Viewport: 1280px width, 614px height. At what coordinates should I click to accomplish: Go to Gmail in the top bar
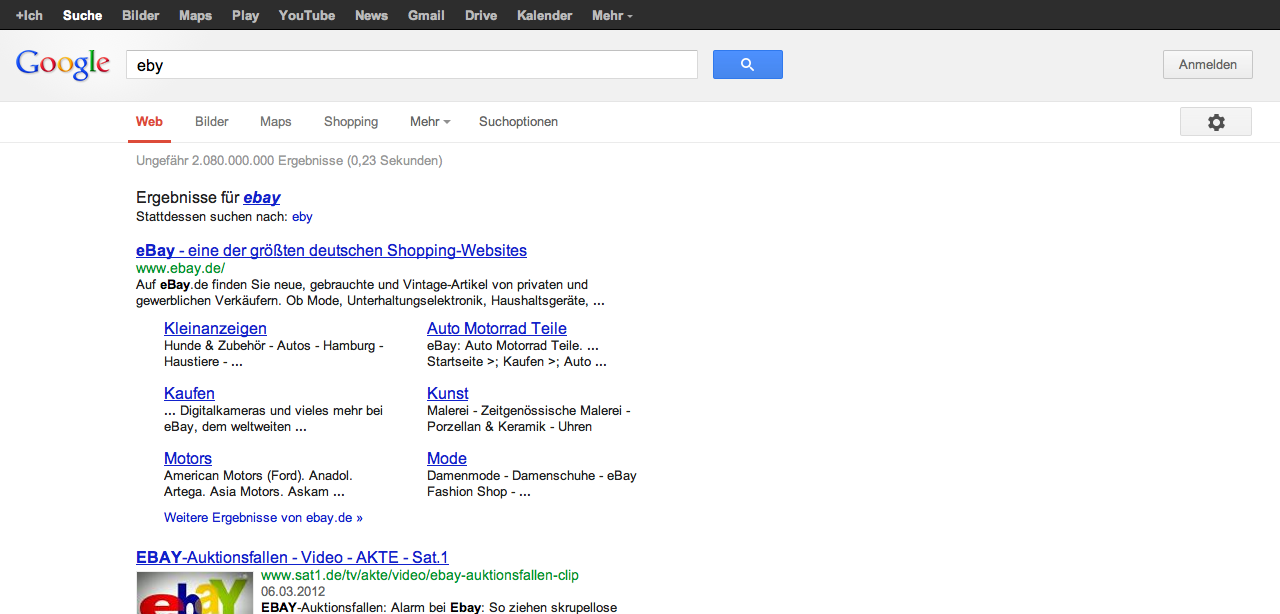click(426, 15)
